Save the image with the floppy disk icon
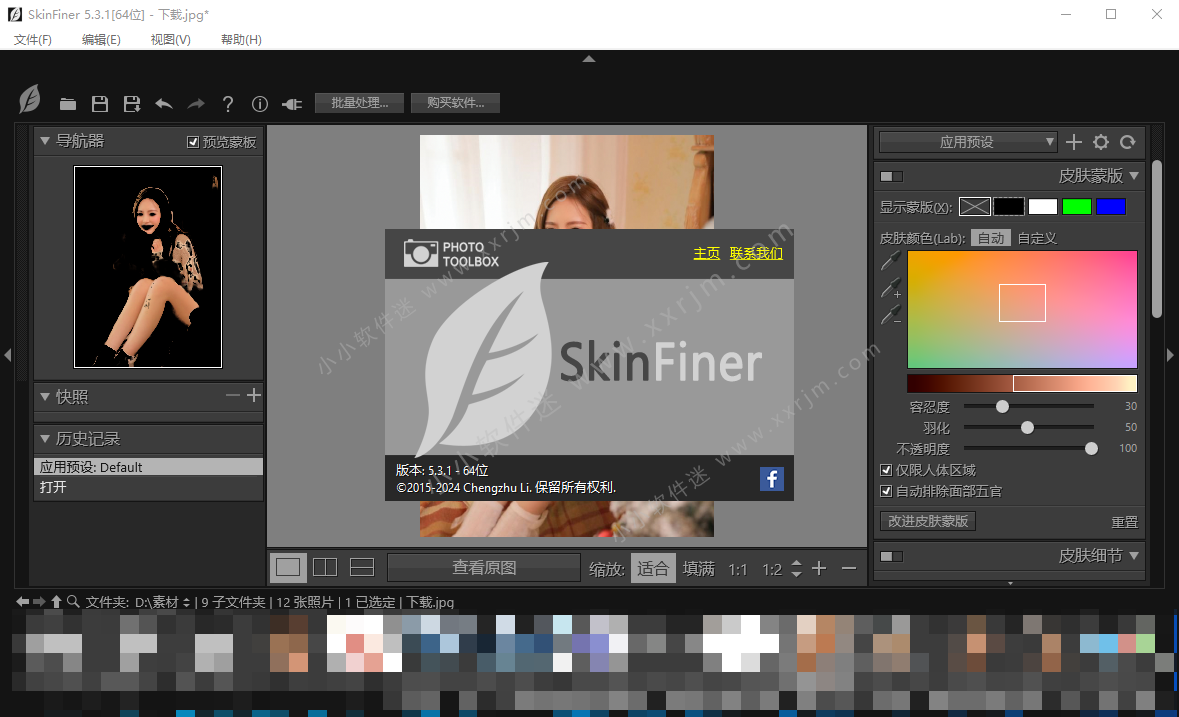1179x717 pixels. click(99, 104)
